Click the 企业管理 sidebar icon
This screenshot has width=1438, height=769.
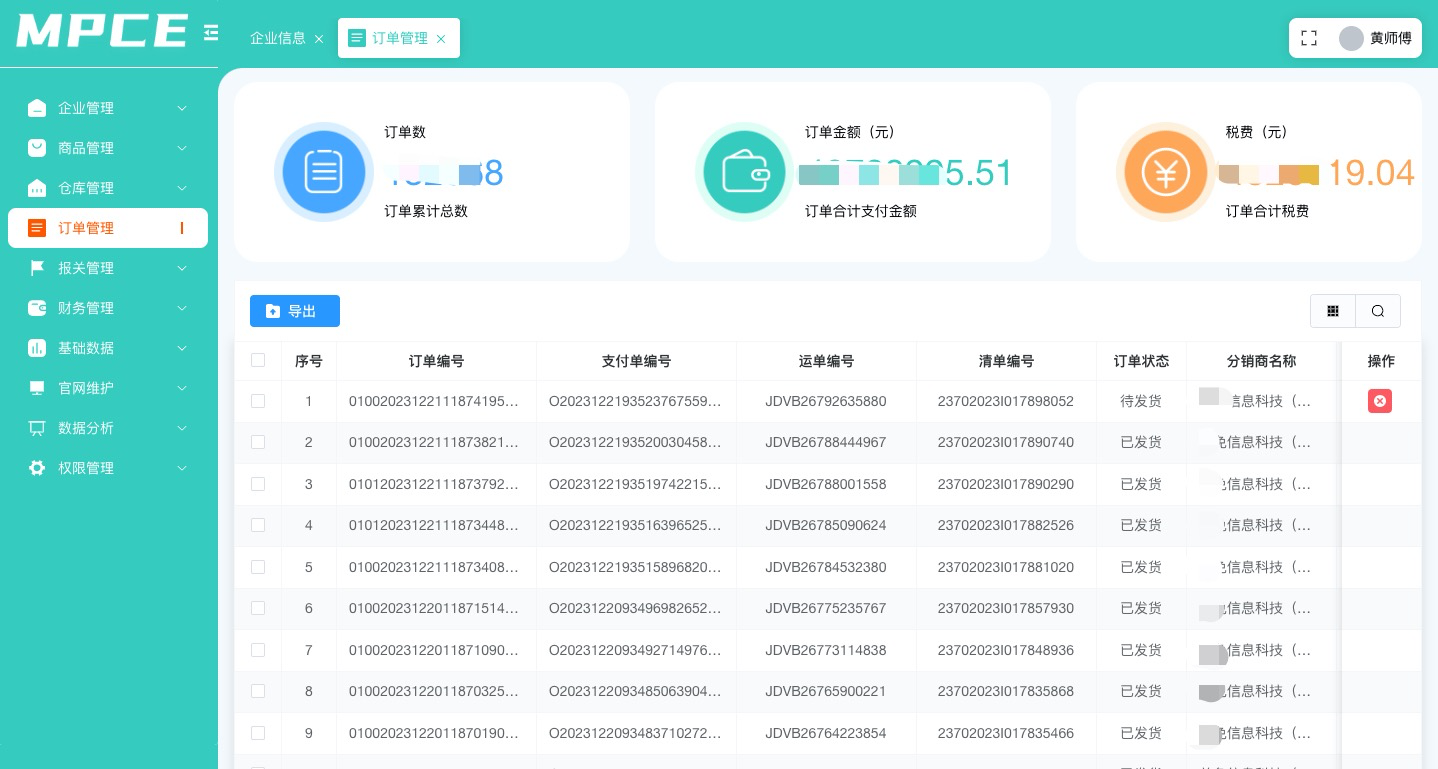pos(37,108)
